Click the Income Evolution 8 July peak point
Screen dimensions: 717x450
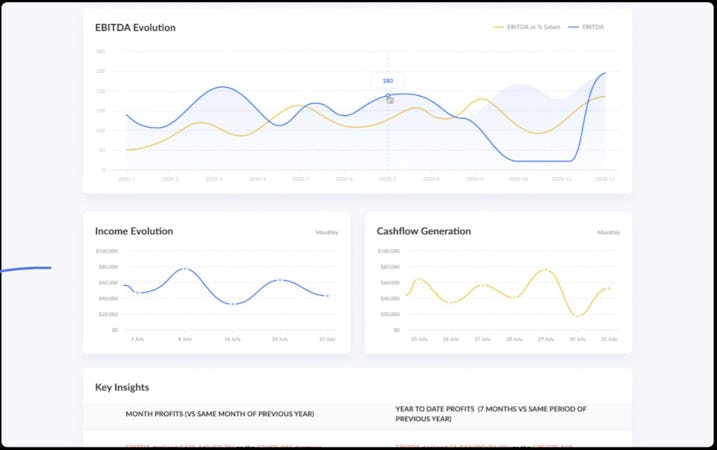pos(184,268)
